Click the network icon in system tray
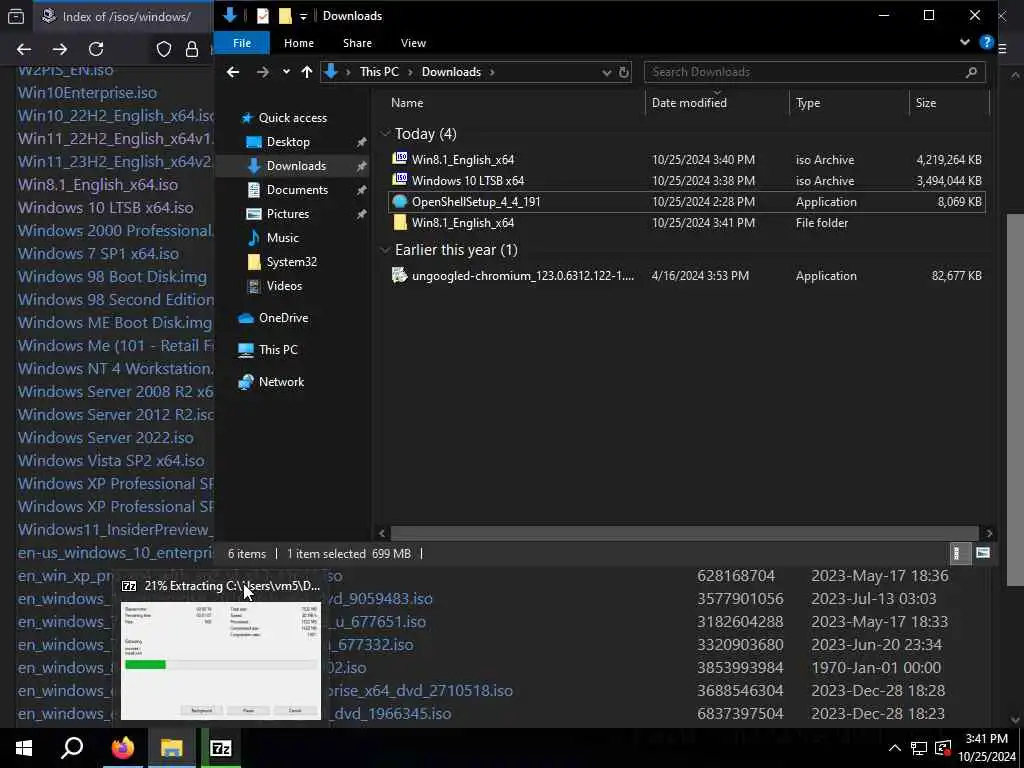Image resolution: width=1024 pixels, height=768 pixels. (919, 748)
